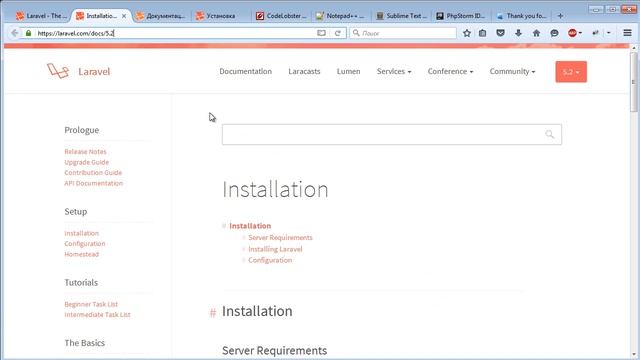Open Documentation in top navigation
The image size is (640, 360).
coord(245,71)
